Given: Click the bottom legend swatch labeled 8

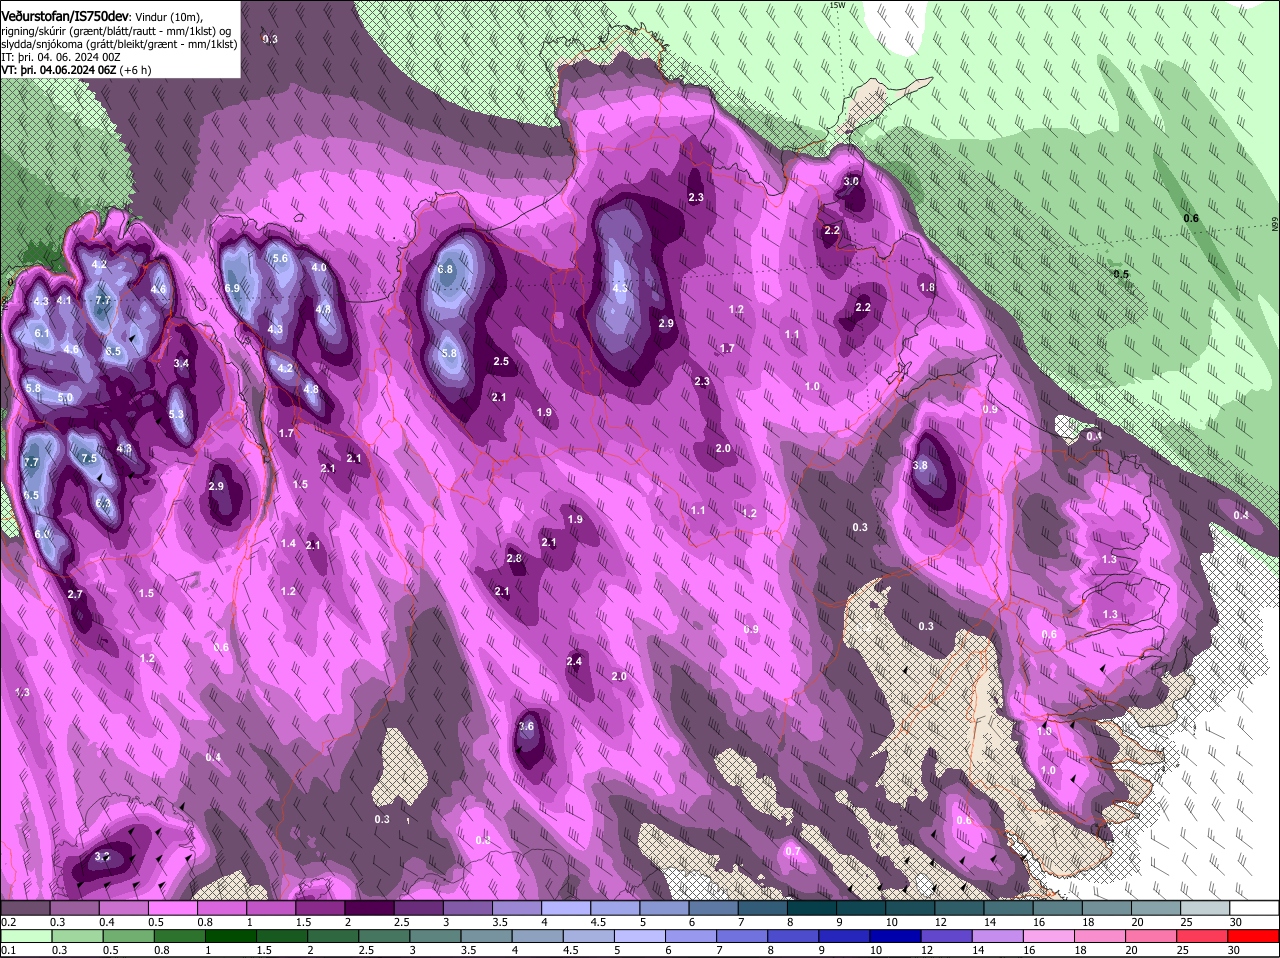Looking at the screenshot, I should coord(793,936).
